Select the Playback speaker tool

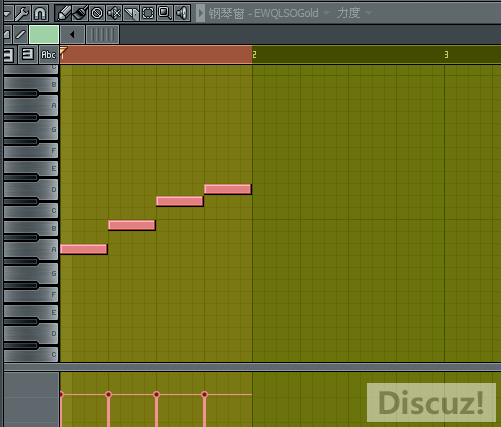[182, 13]
